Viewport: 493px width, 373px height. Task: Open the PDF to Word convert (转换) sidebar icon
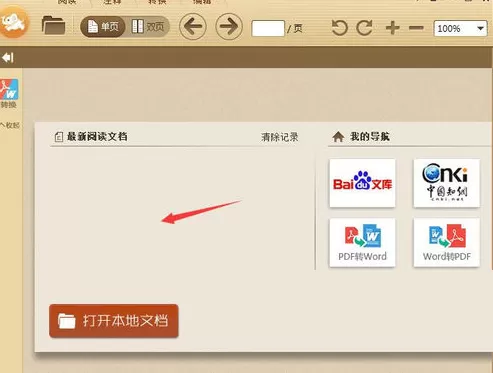(9, 94)
